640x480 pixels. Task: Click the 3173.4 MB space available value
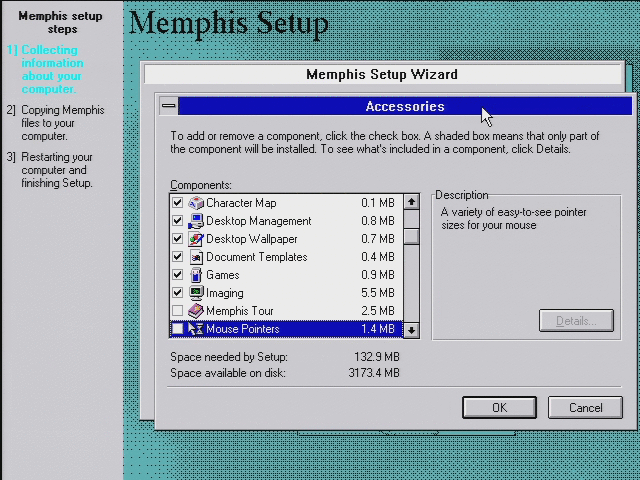tap(374, 373)
